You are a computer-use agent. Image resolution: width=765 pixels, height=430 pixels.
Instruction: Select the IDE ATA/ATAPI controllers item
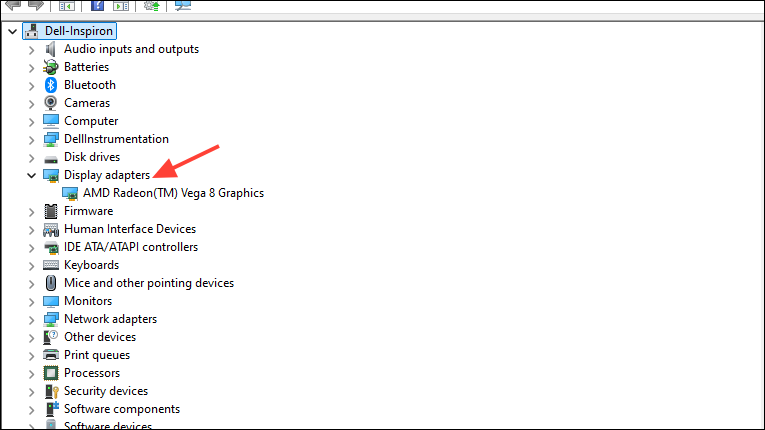(131, 247)
